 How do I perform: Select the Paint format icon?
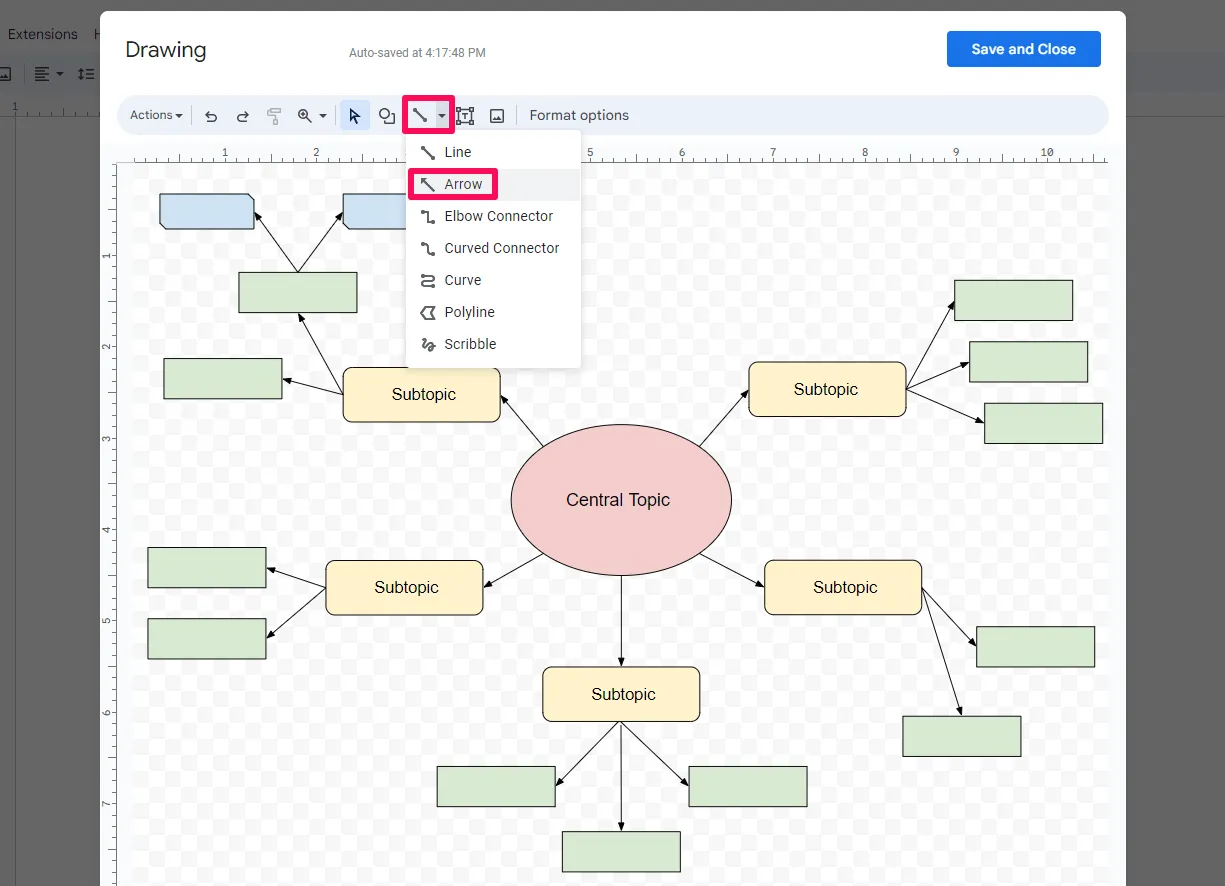[274, 116]
